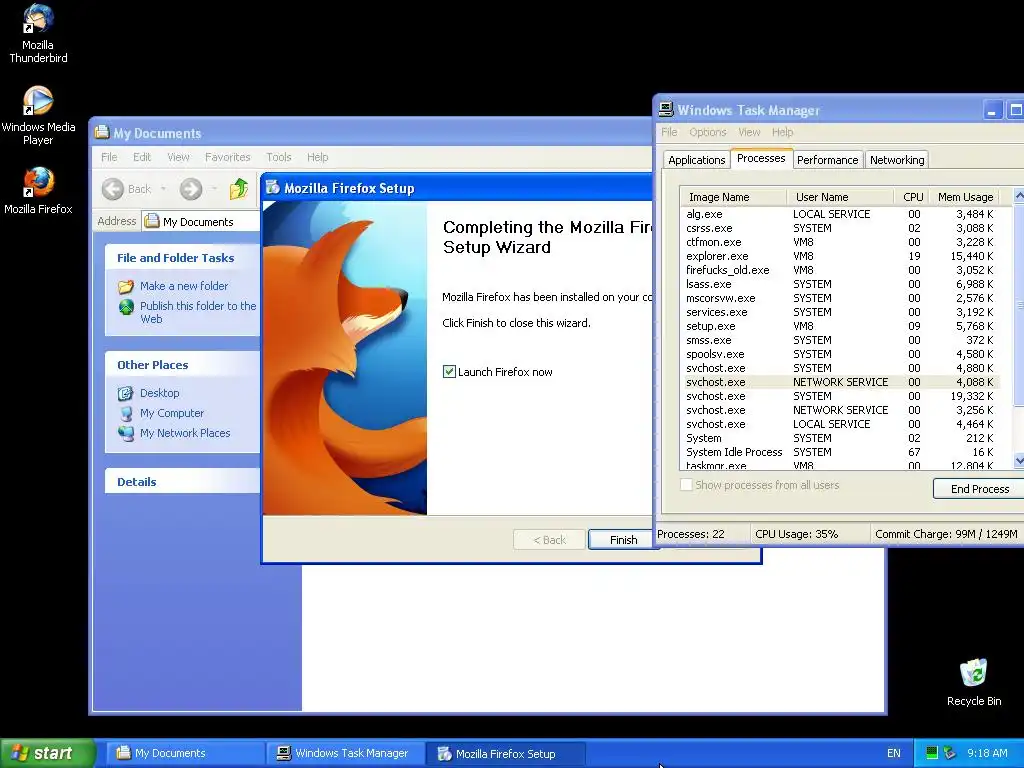Click My Documents title bar folder icon
Viewport: 1024px width, 768px height.
[x=102, y=132]
